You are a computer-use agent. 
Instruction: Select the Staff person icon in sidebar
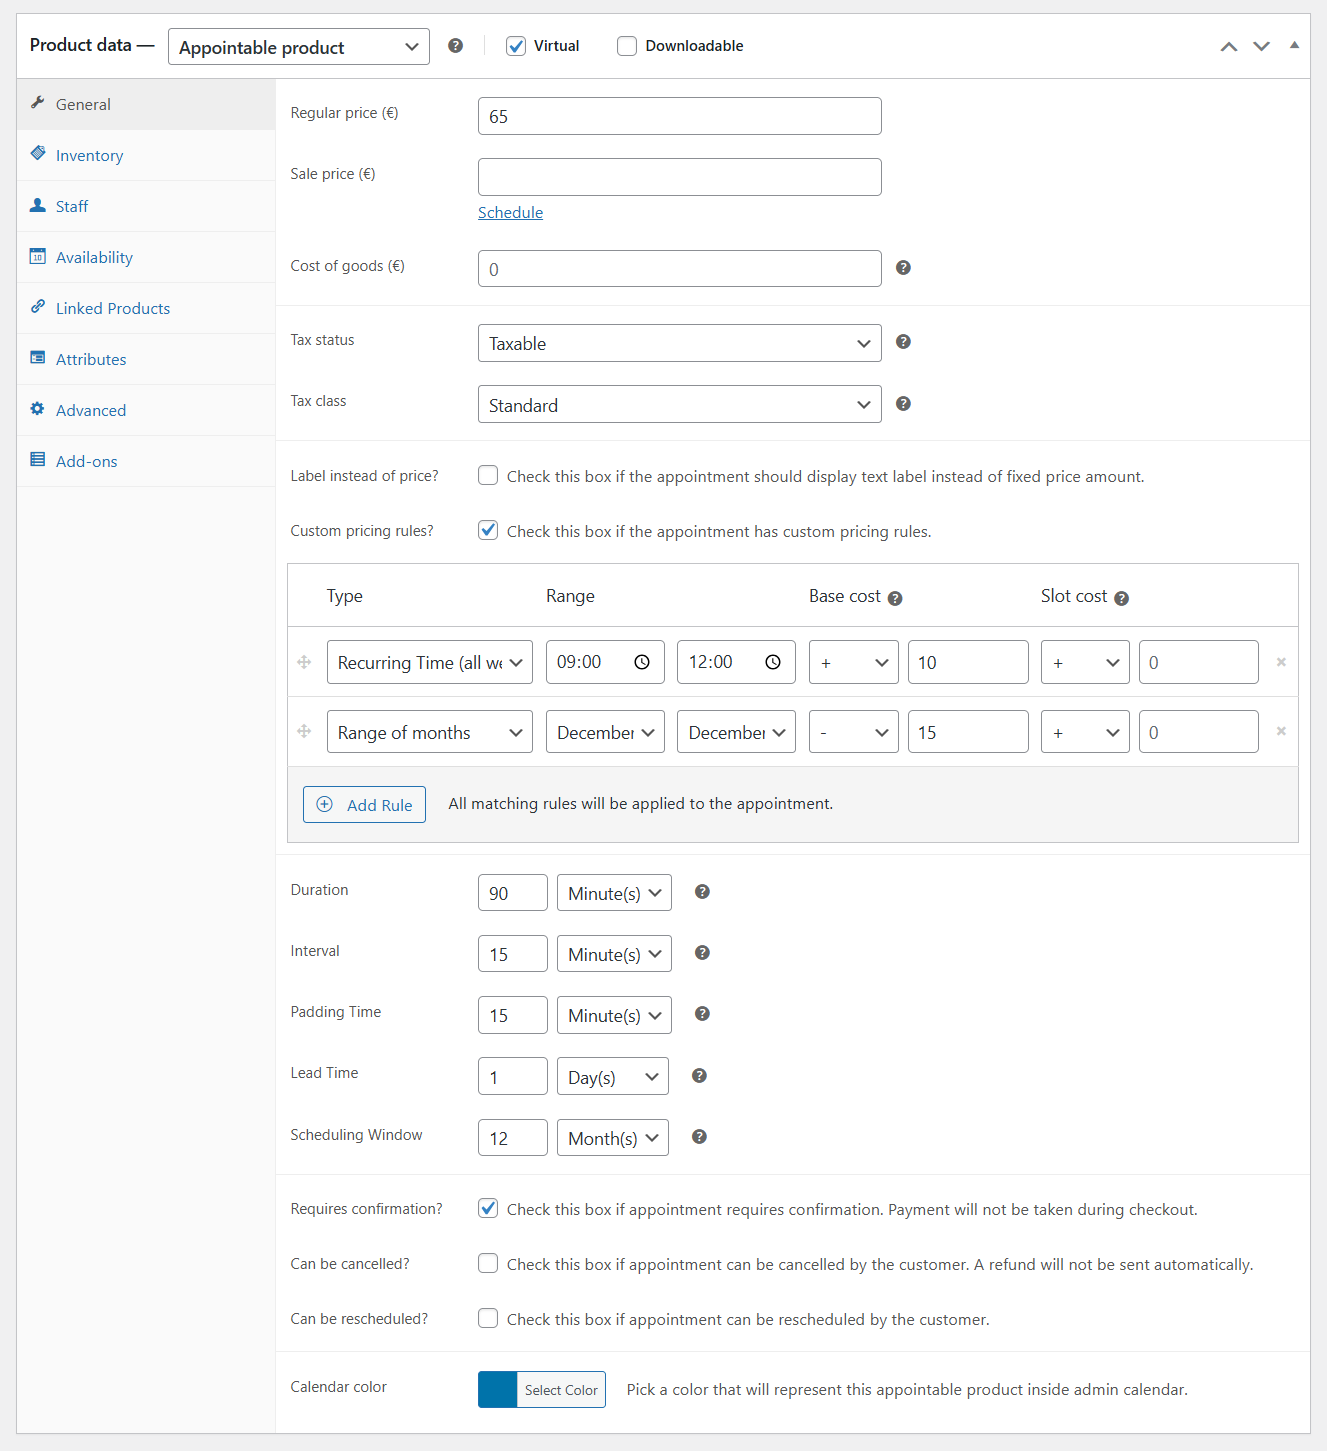(x=37, y=205)
